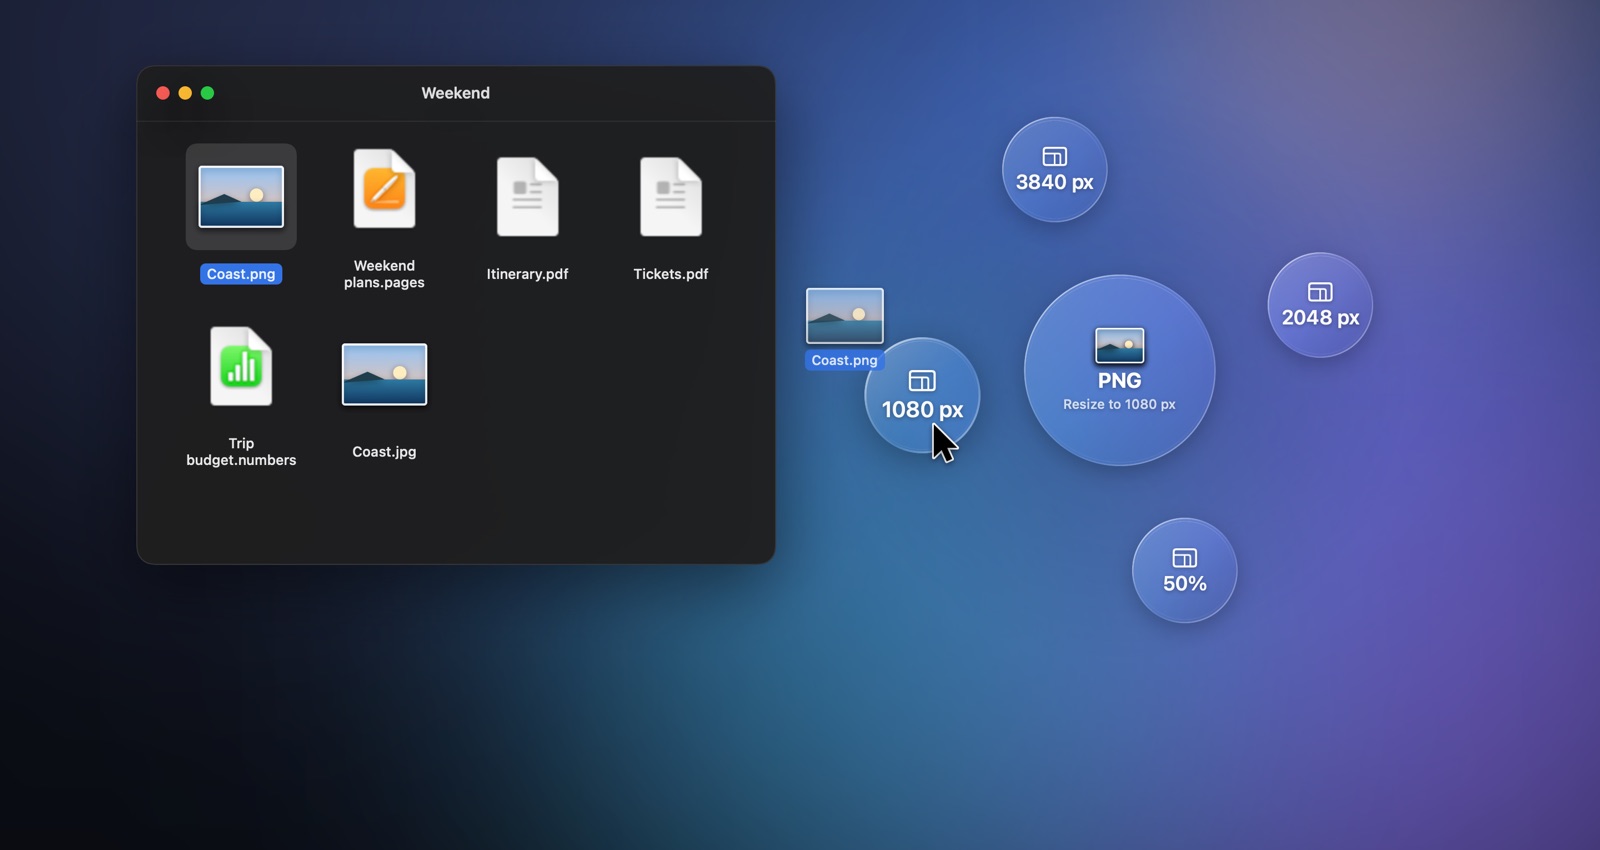Minimize the Weekend window with yellow button
Viewport: 1600px width, 850px height.
point(185,93)
